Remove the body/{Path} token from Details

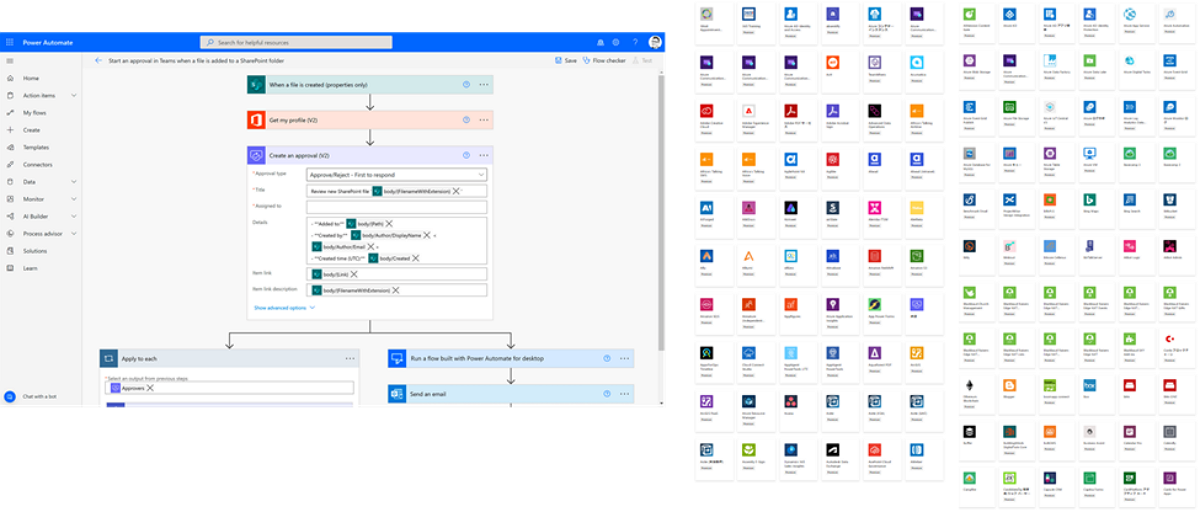click(389, 223)
